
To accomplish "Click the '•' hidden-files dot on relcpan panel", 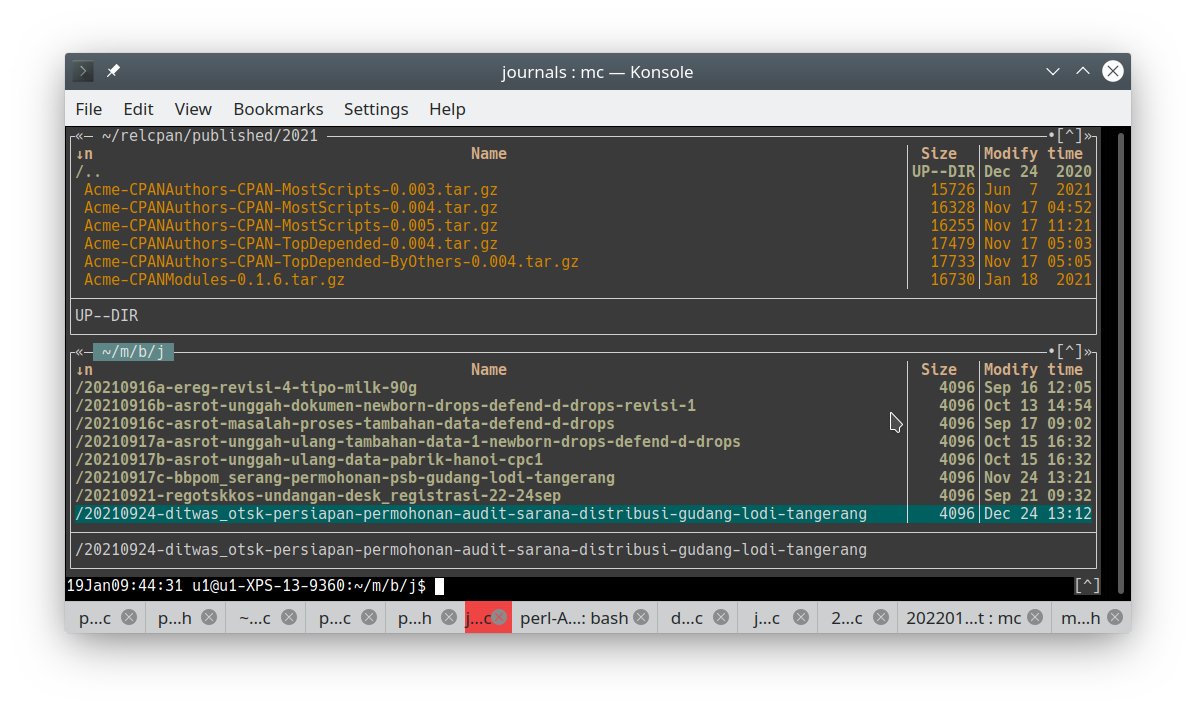I will point(1052,136).
